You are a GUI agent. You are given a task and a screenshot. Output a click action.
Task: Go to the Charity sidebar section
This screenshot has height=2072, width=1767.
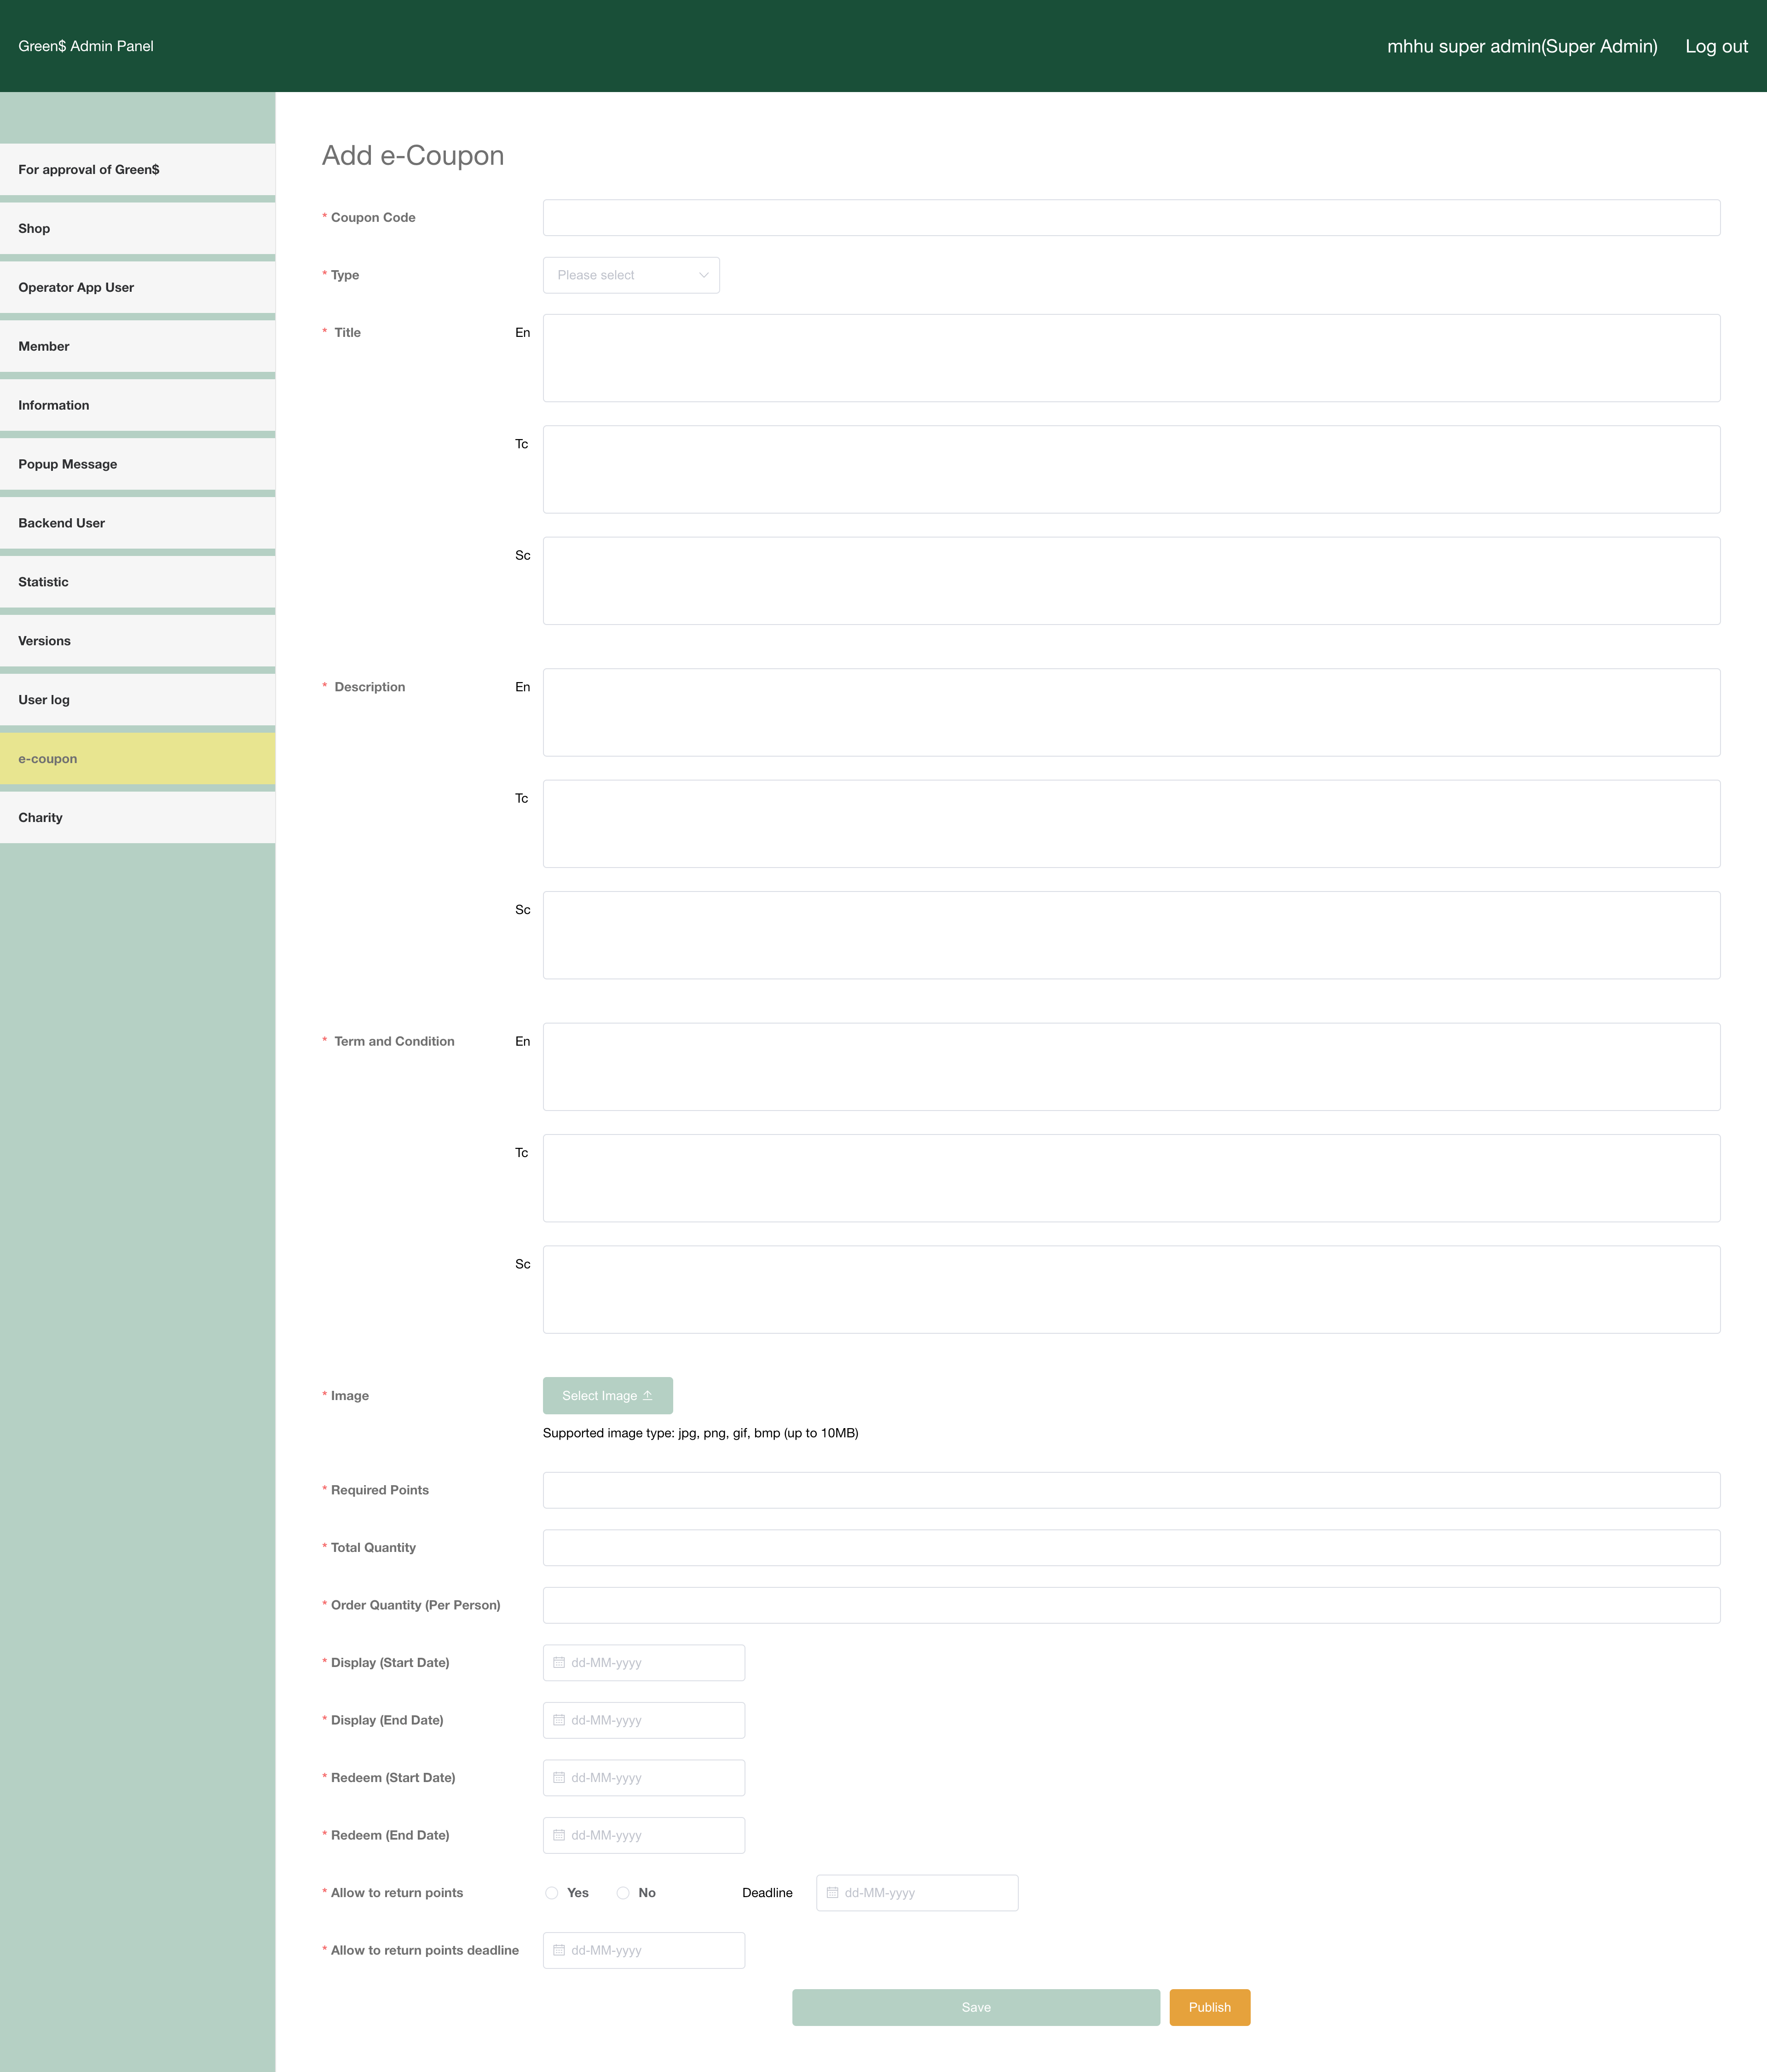coord(137,817)
